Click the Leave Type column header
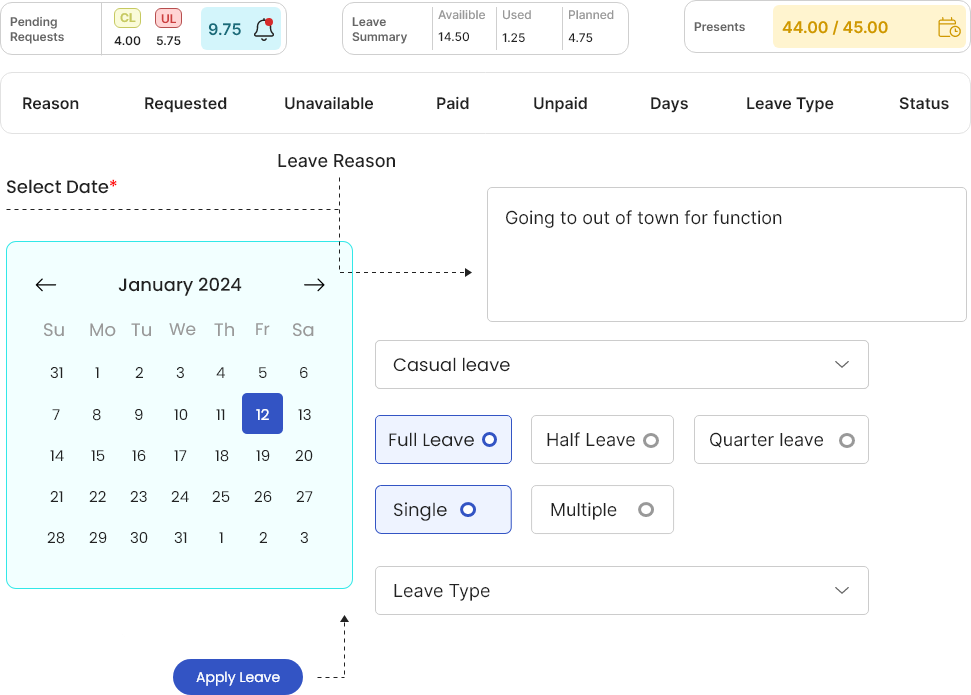 click(x=789, y=103)
